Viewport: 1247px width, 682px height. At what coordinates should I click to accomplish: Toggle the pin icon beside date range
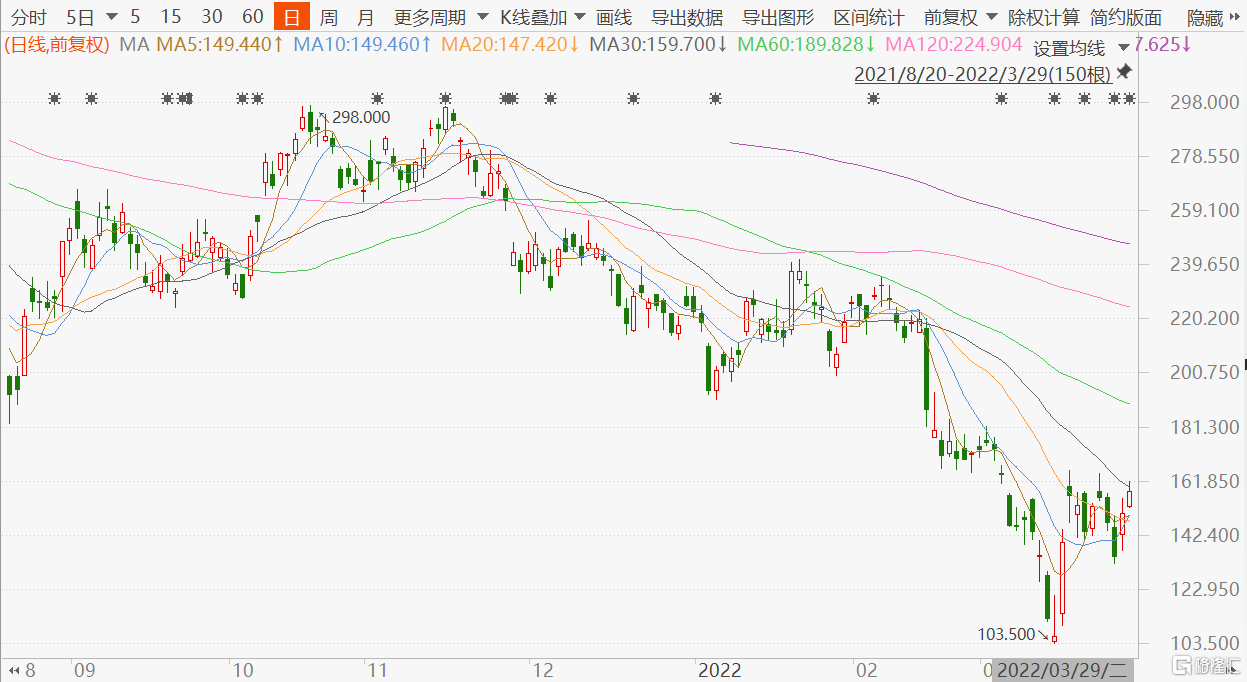pos(1124,72)
